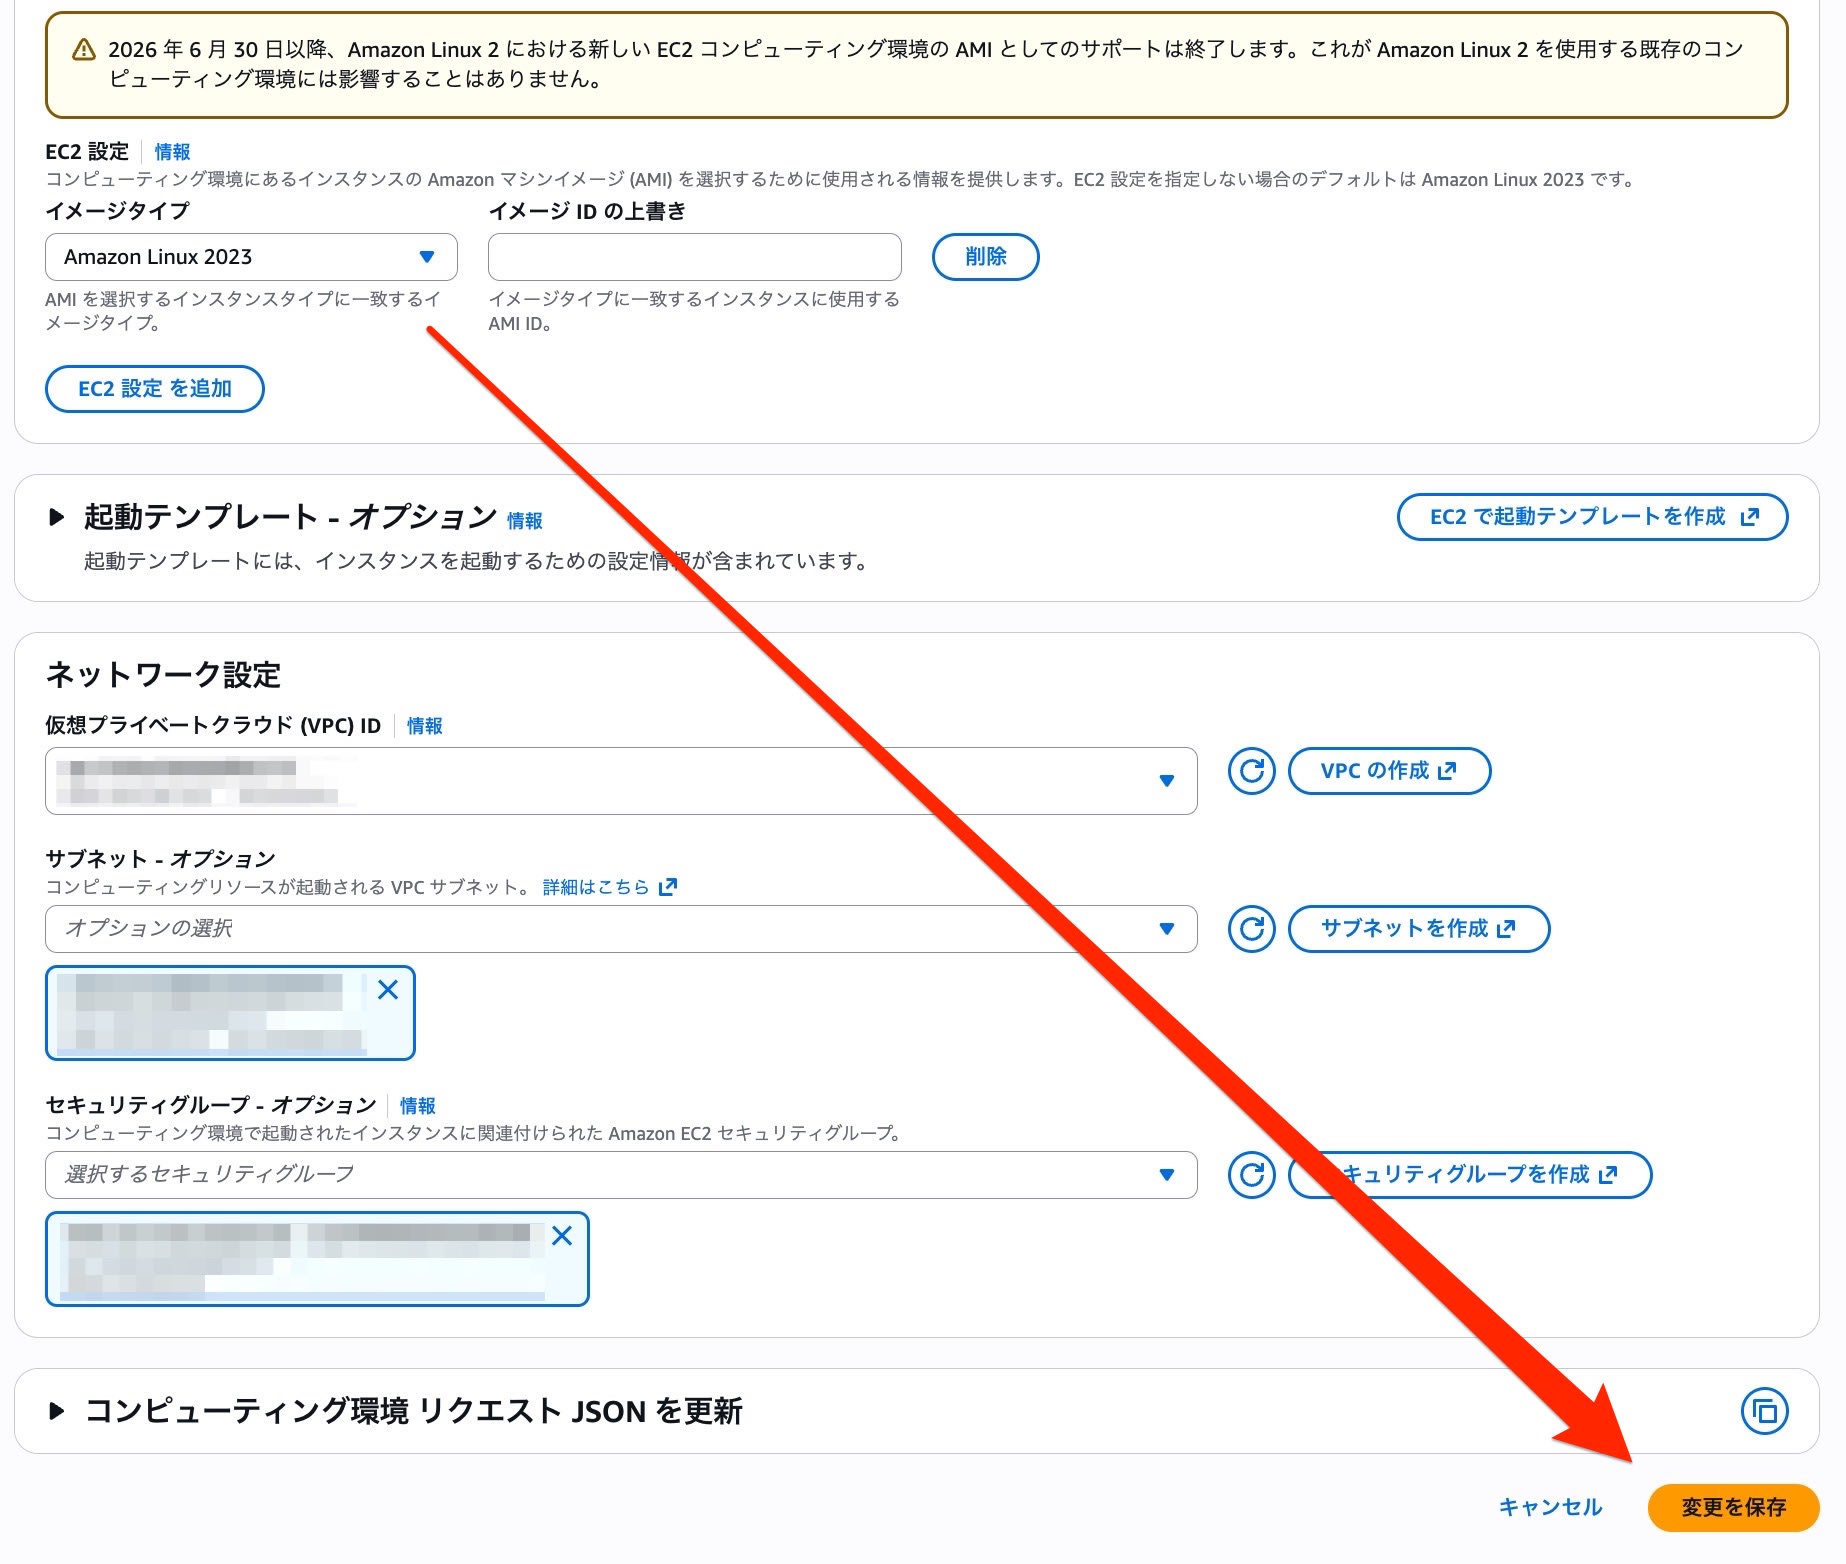Expand the 起動テンプレート - オプション section
Viewport: 1846px width, 1564px height.
point(55,518)
